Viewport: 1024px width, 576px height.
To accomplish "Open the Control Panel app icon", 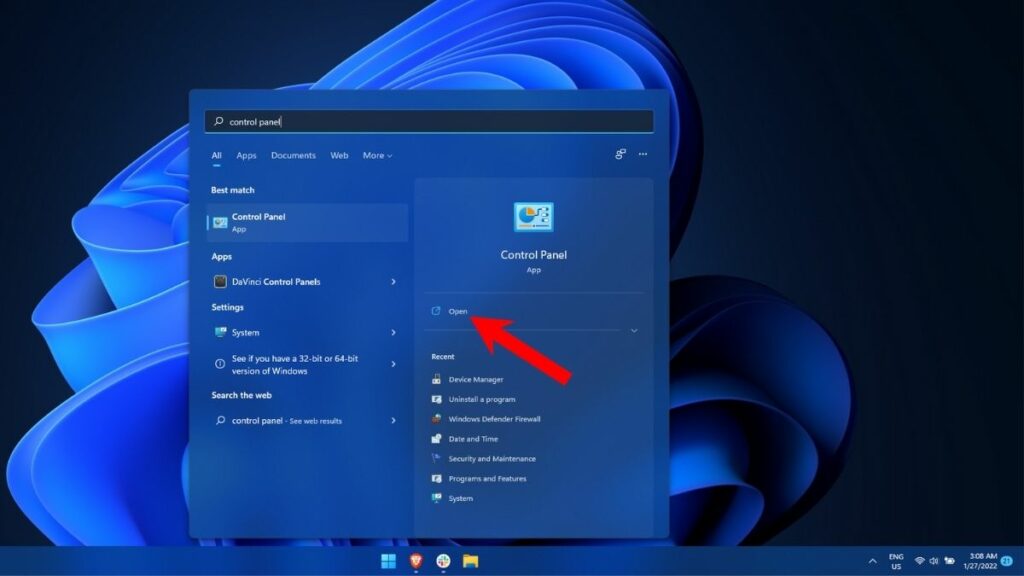I will click(533, 219).
